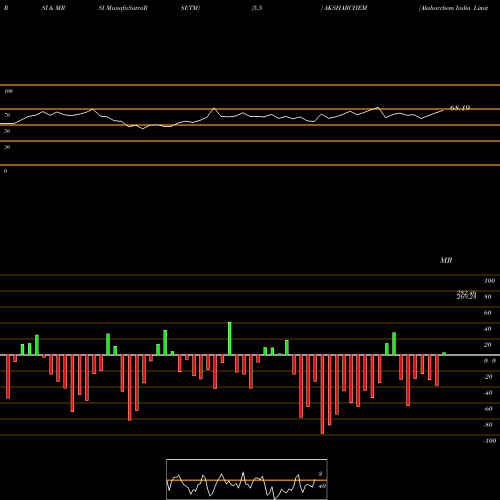Click the 30 level label on RSI axis
Image resolution: width=500 pixels, height=500 pixels.
pos(7,147)
